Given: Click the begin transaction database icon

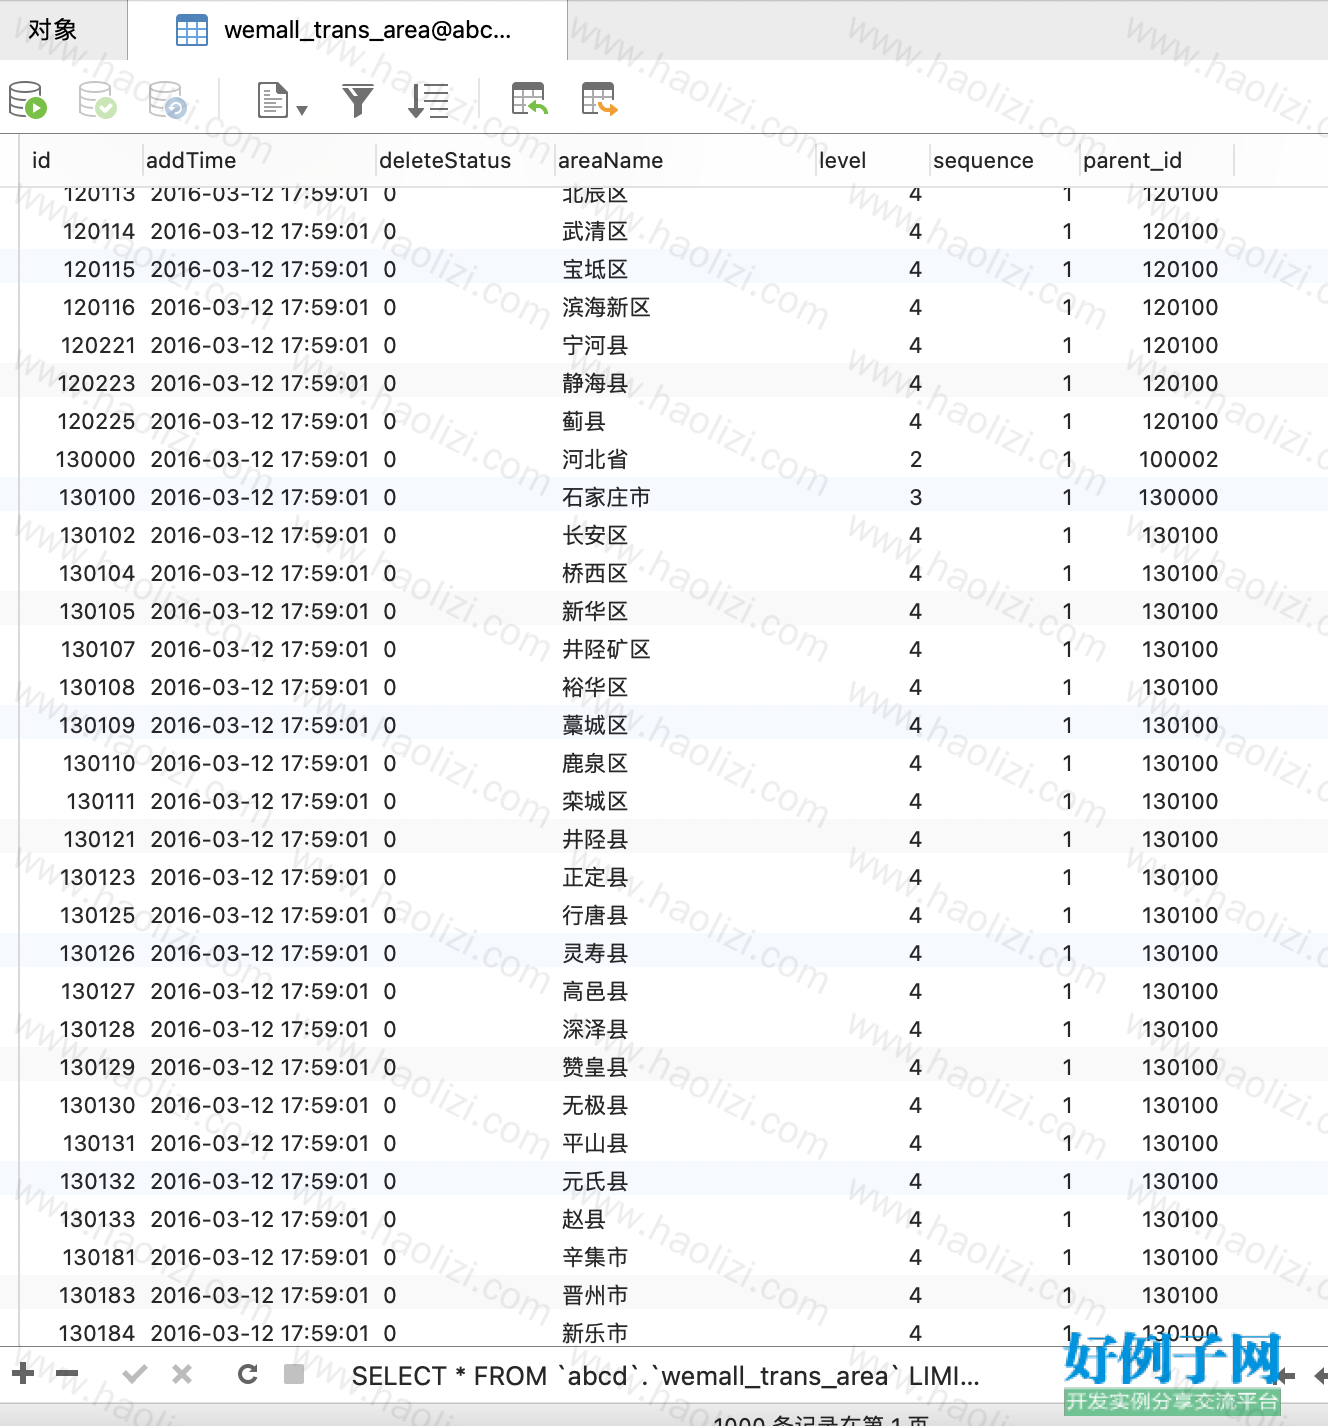Looking at the screenshot, I should [28, 100].
